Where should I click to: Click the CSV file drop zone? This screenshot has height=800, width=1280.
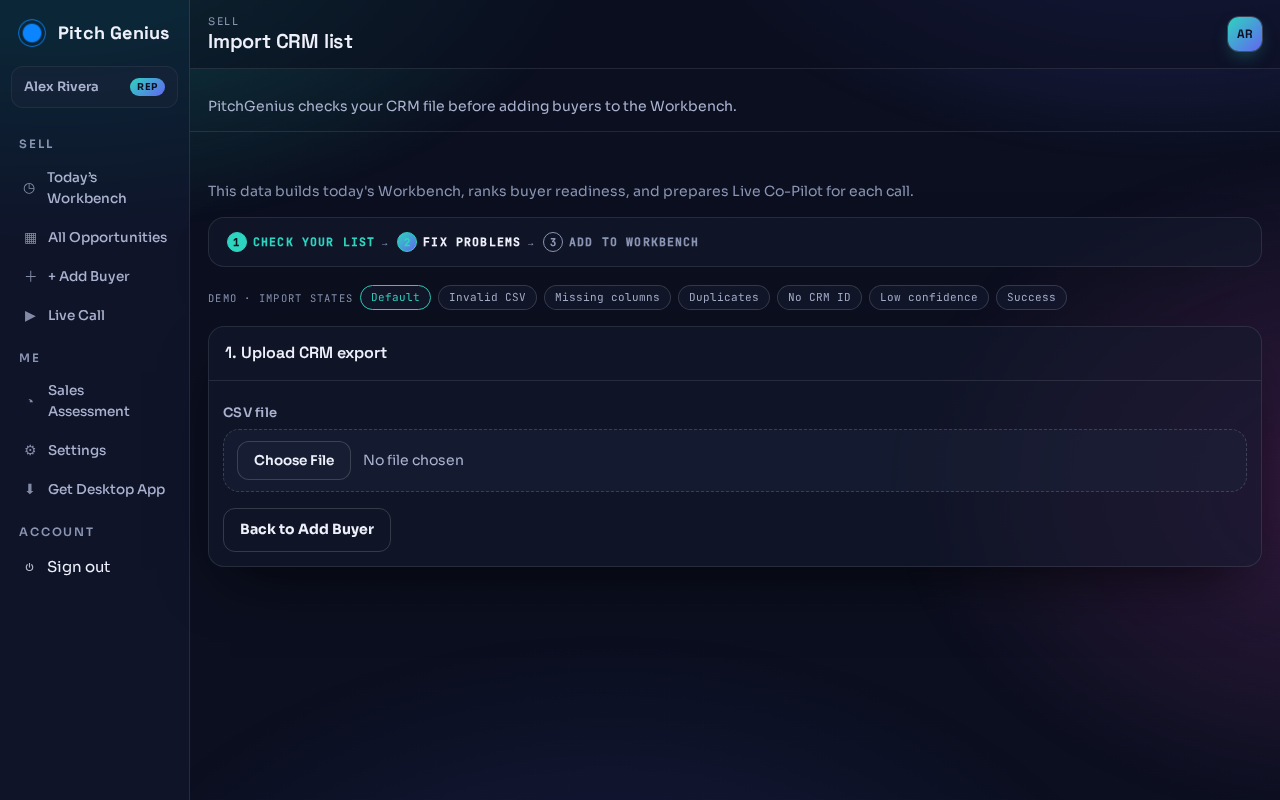pyautogui.click(x=735, y=460)
